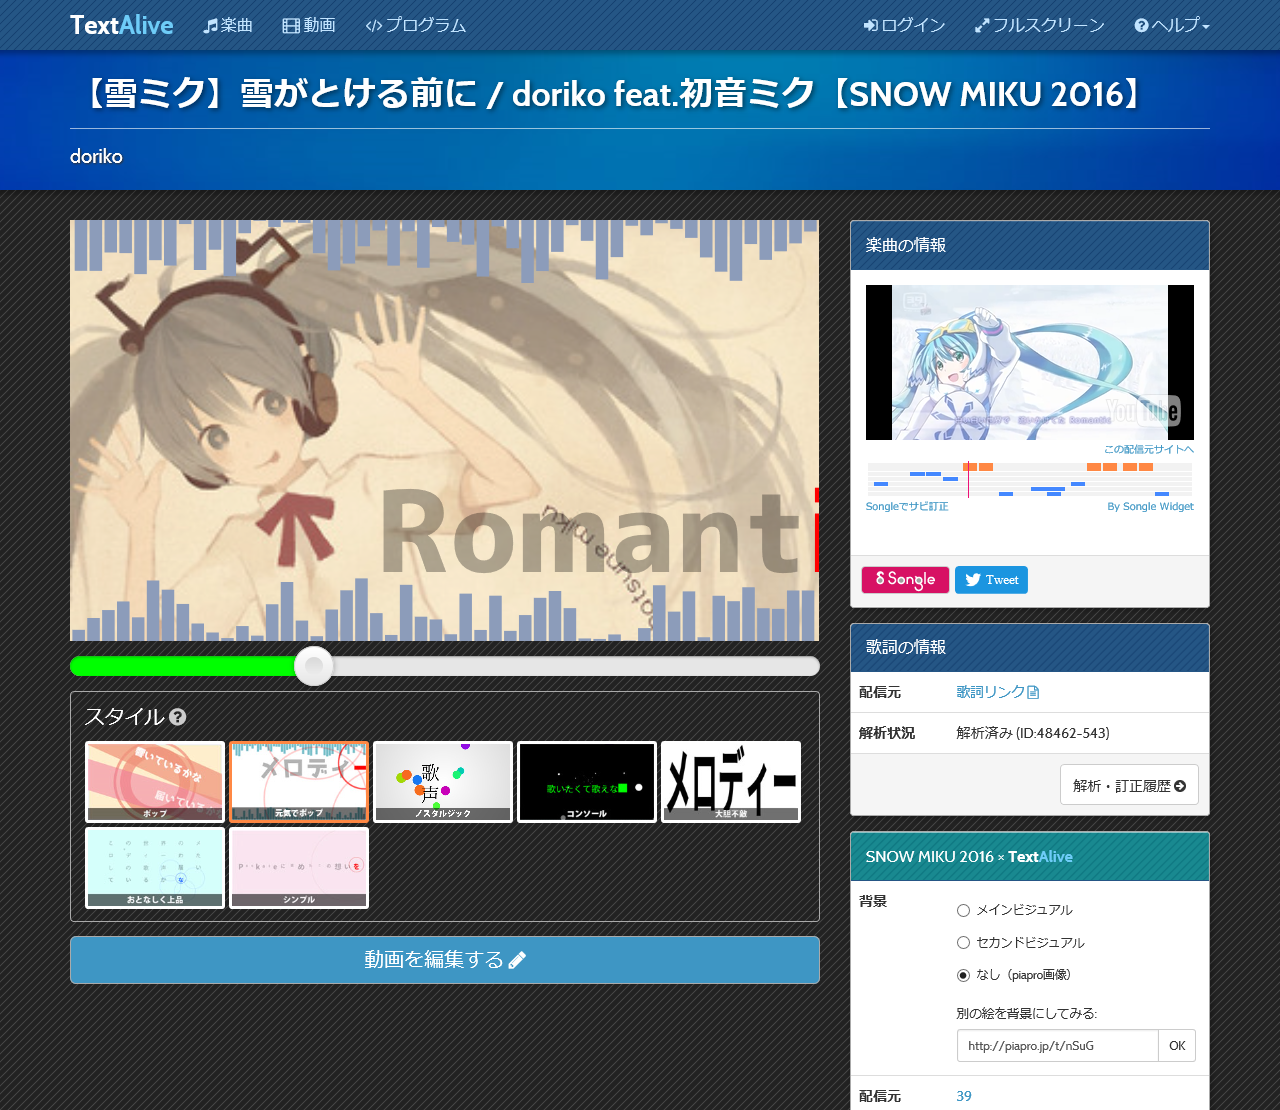The image size is (1280, 1110).
Task: Click the pencil icon on 動画を編集する
Action: pyautogui.click(x=516, y=959)
